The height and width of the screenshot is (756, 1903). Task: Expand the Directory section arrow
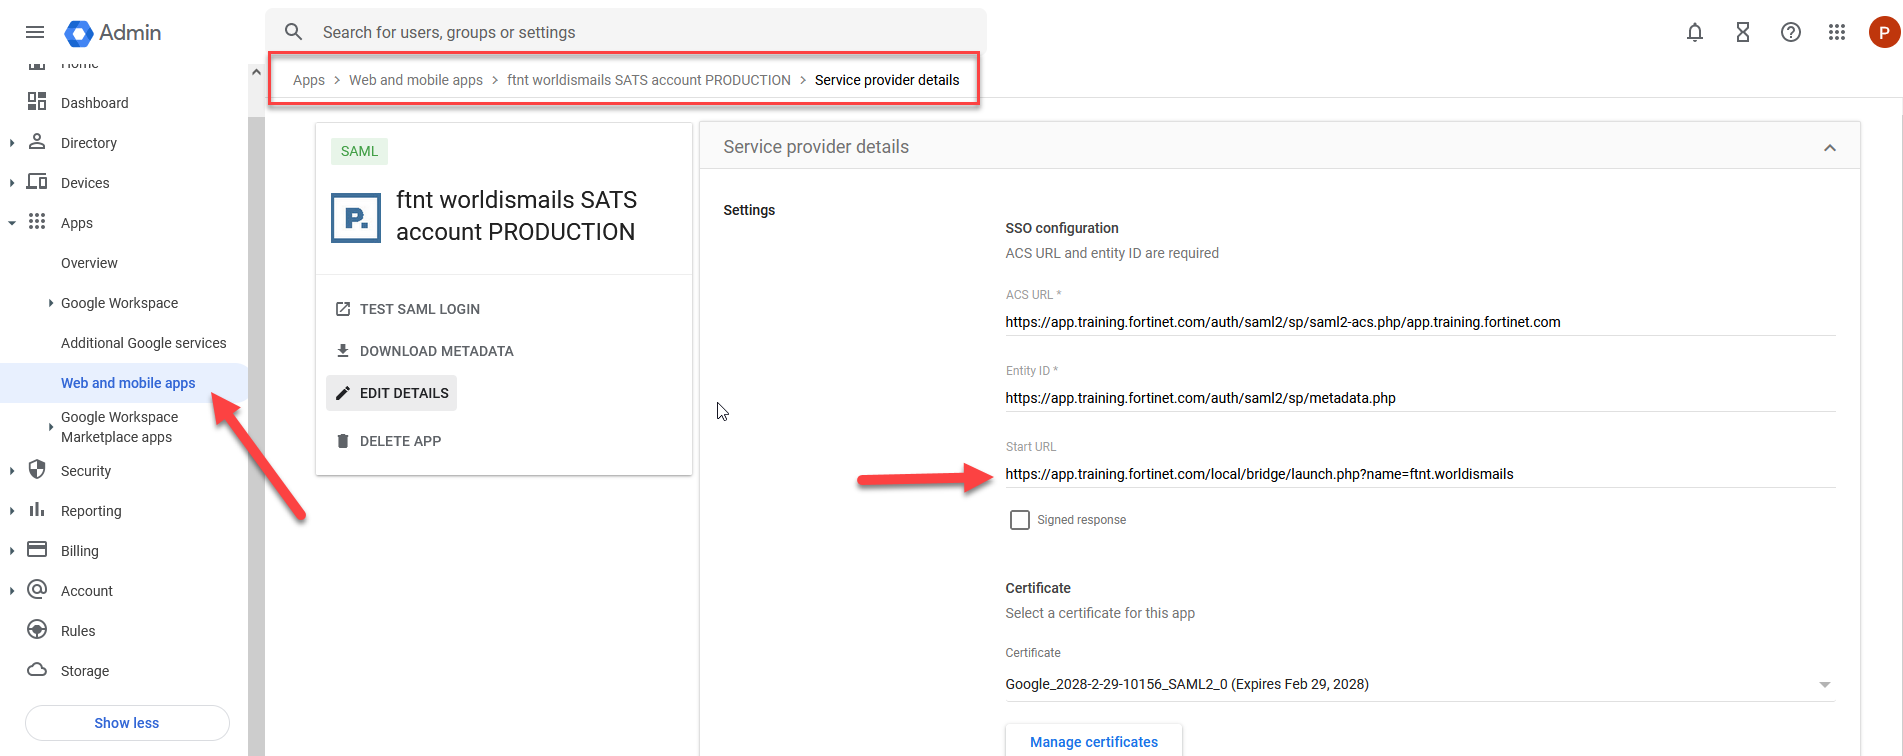coord(12,143)
